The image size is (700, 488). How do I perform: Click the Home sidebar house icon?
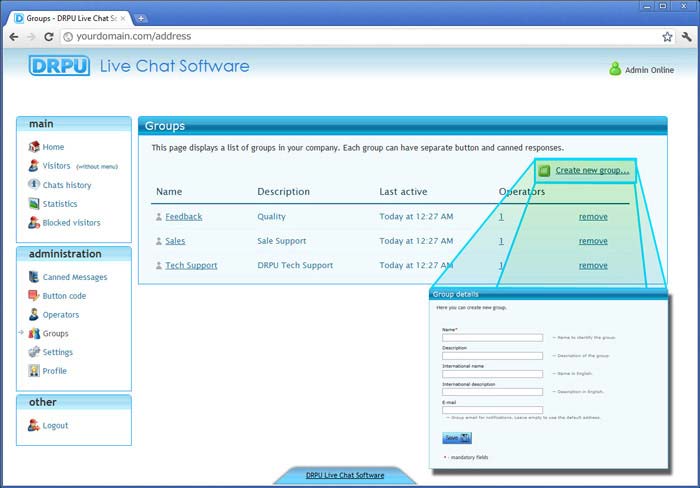(x=34, y=146)
